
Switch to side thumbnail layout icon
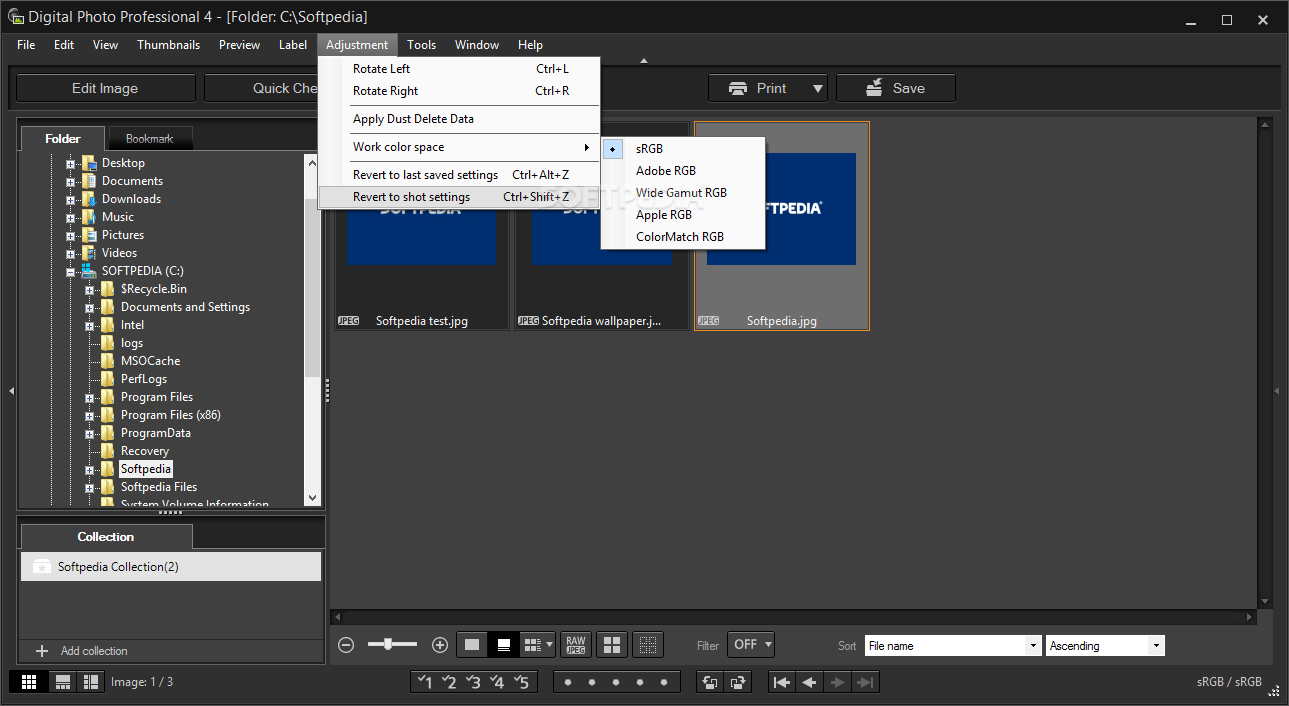91,681
